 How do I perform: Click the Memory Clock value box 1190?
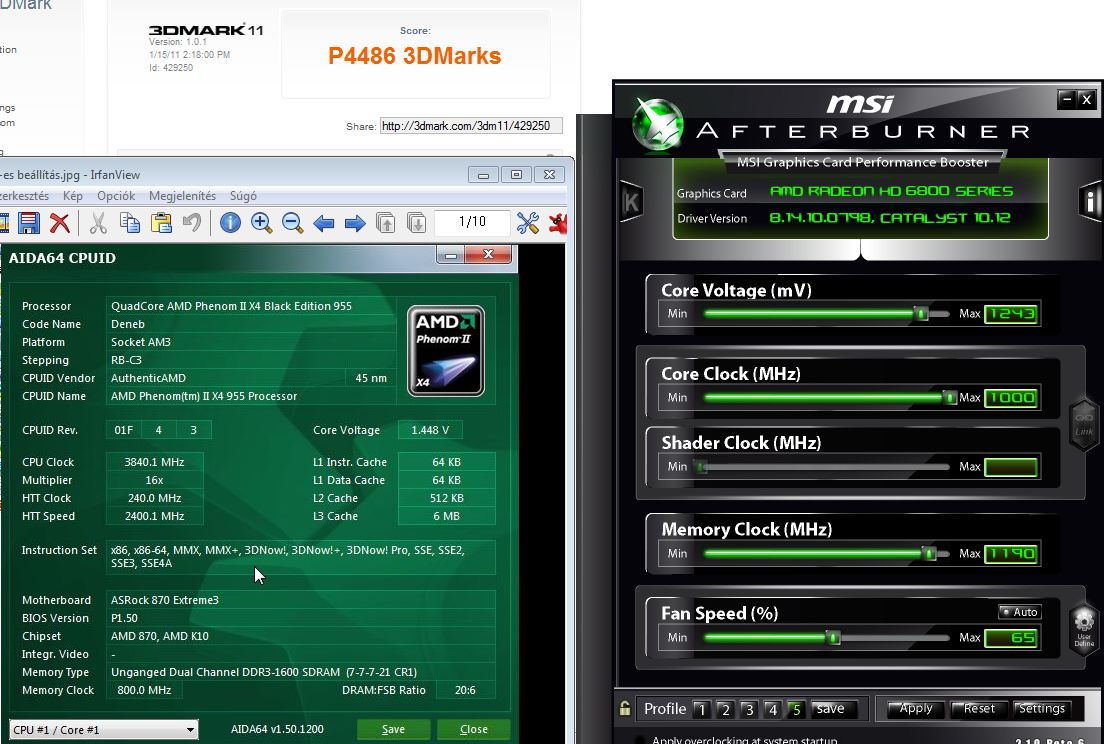[x=1011, y=554]
